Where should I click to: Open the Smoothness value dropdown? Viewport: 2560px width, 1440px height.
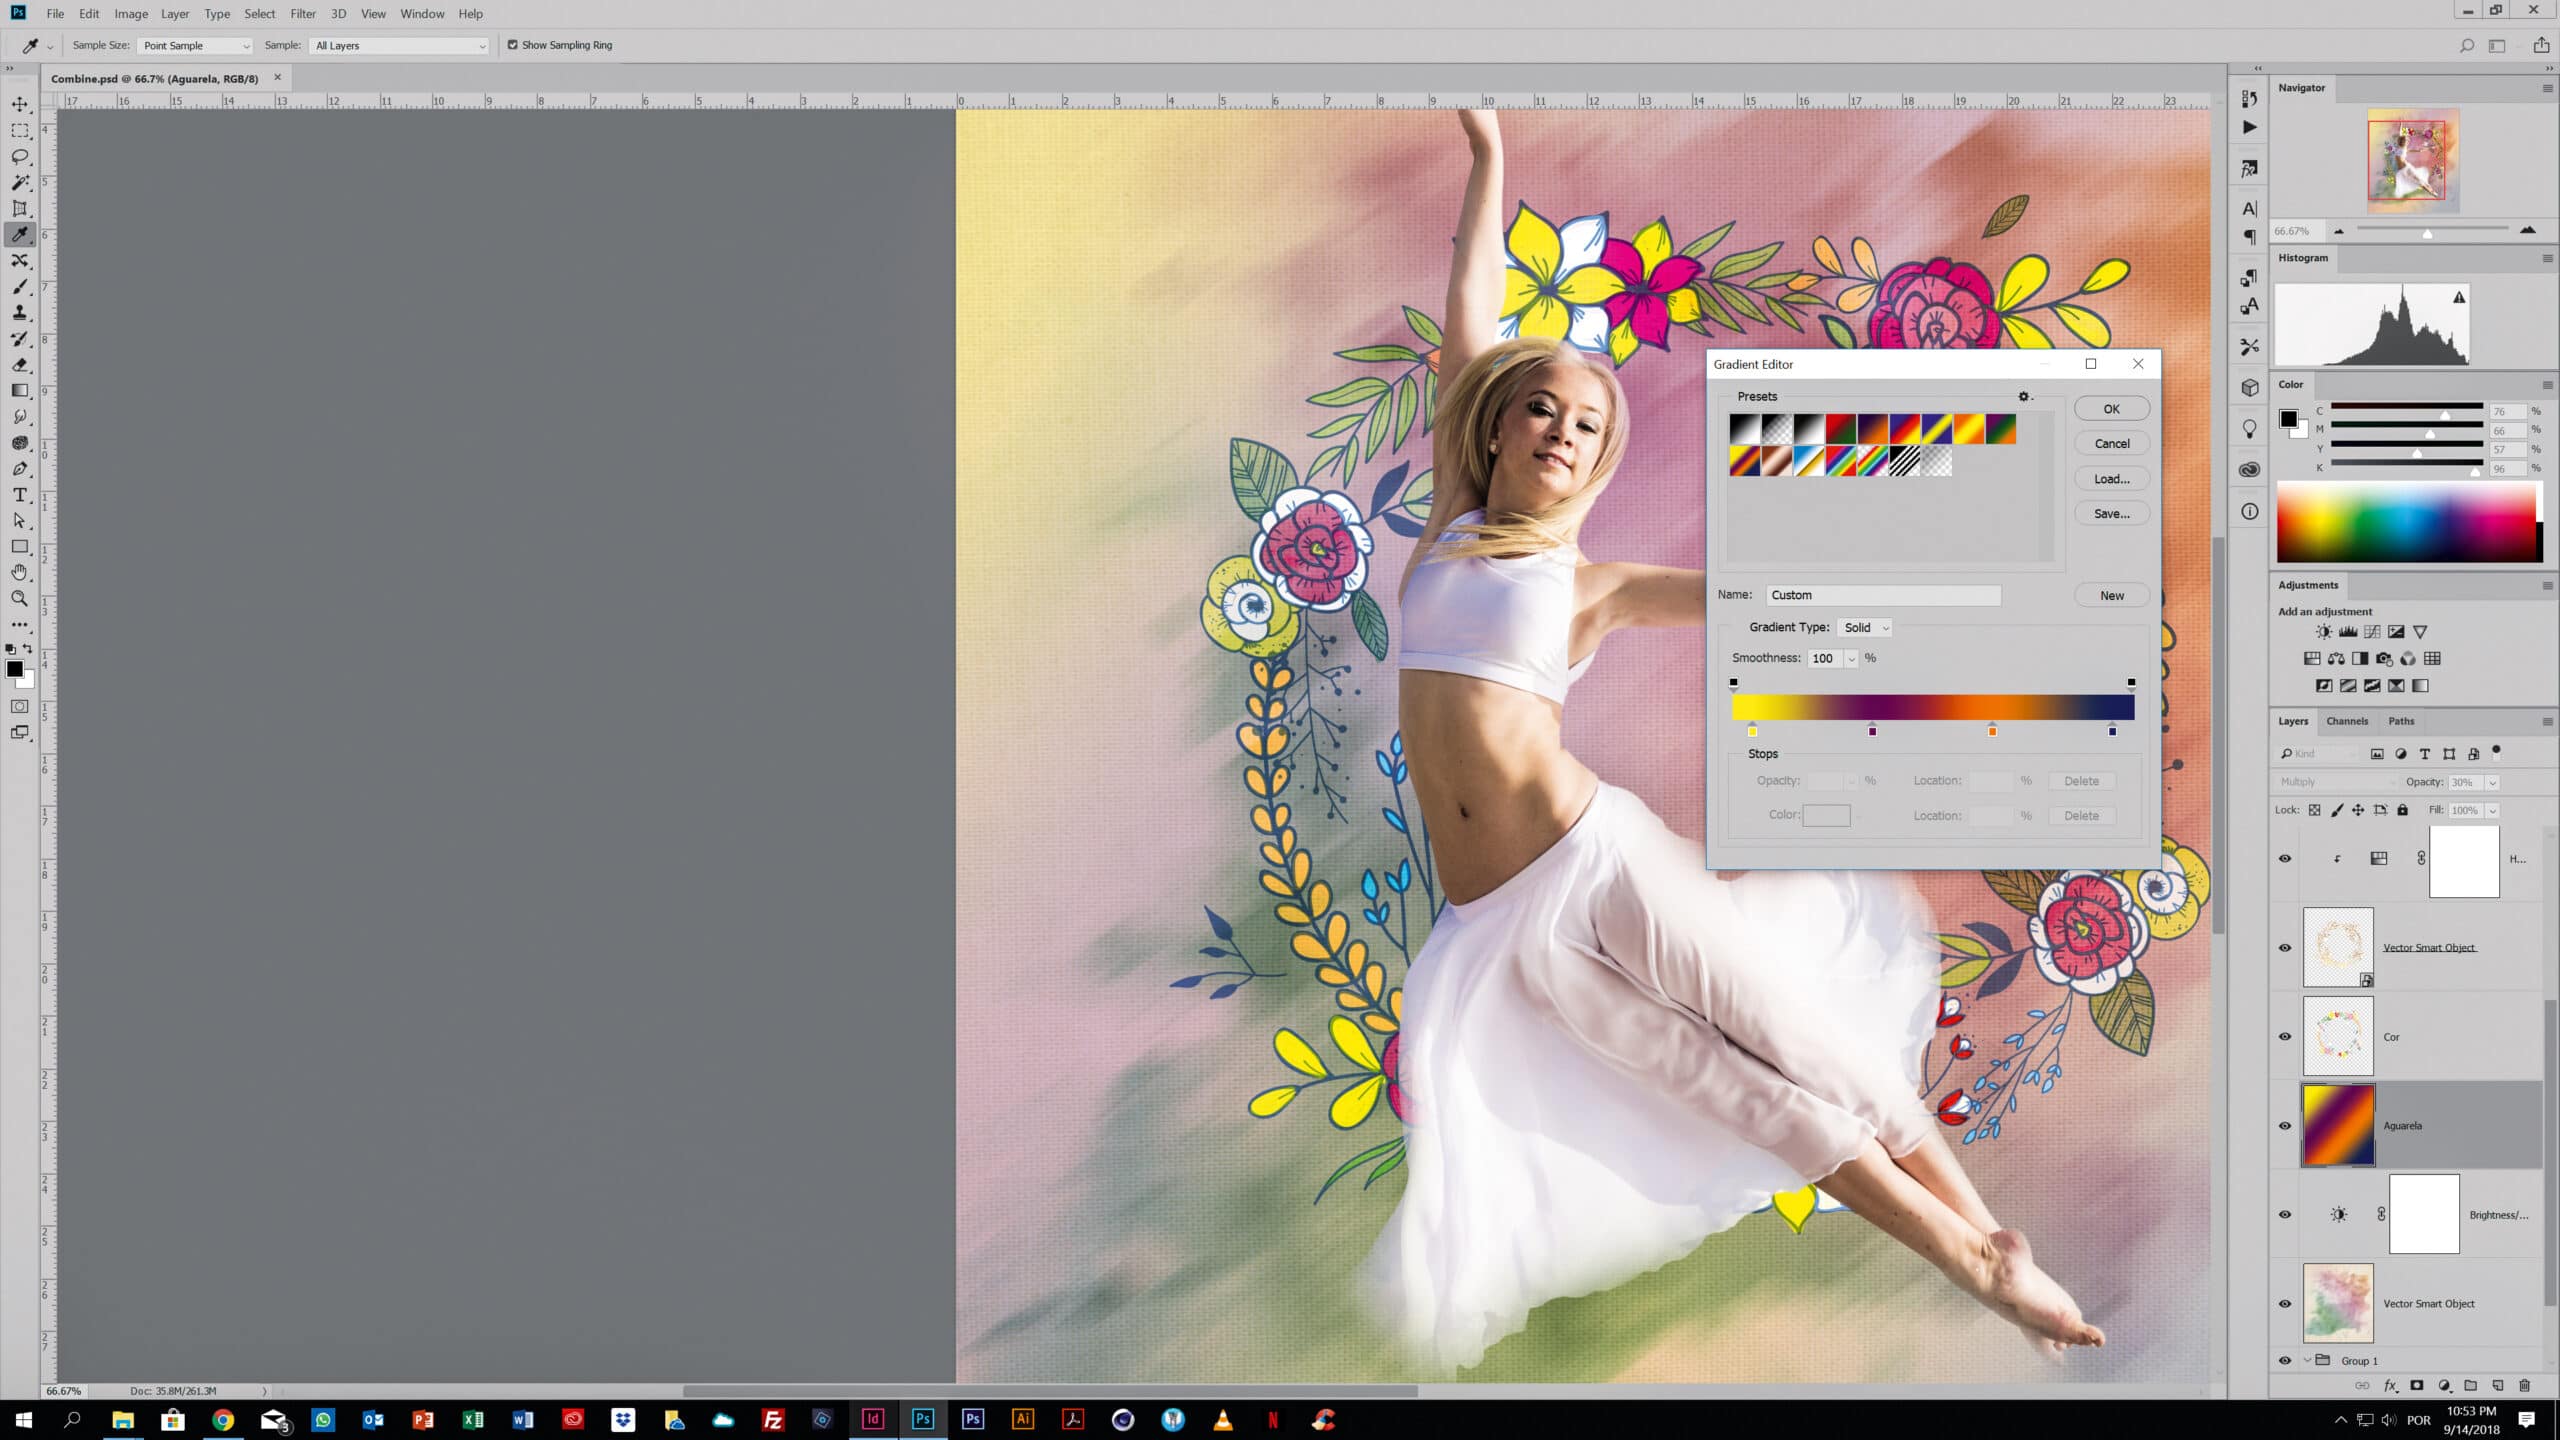(x=1852, y=659)
